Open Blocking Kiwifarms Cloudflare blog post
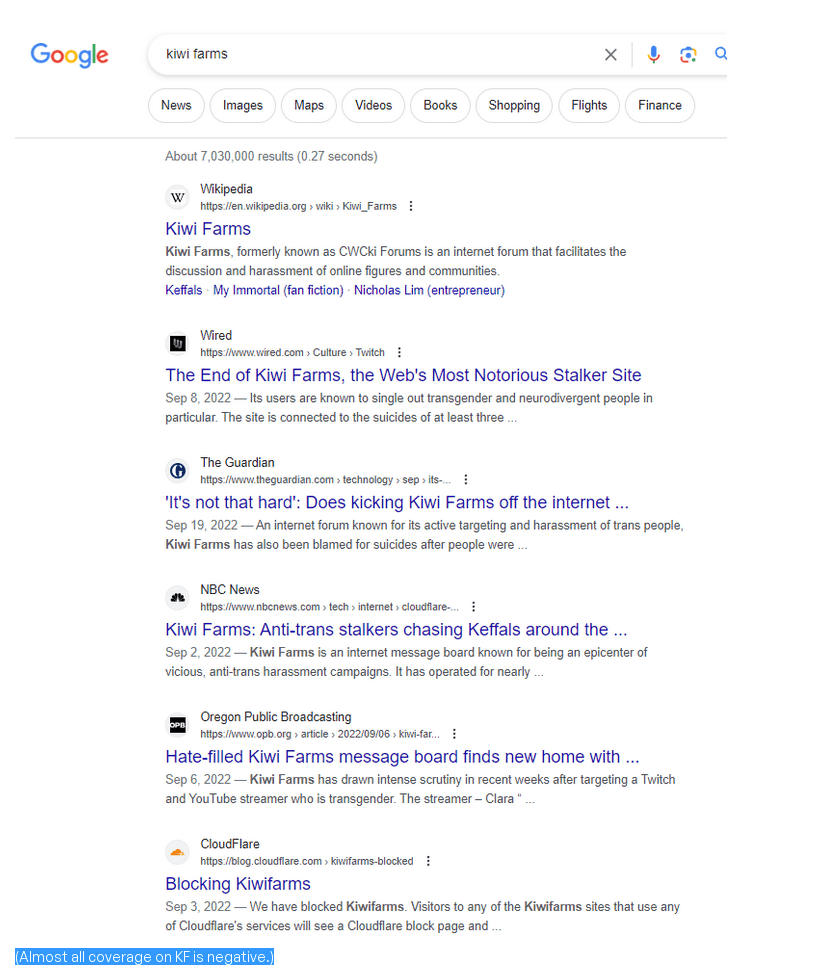Viewport: 815px width, 978px height. pos(238,884)
